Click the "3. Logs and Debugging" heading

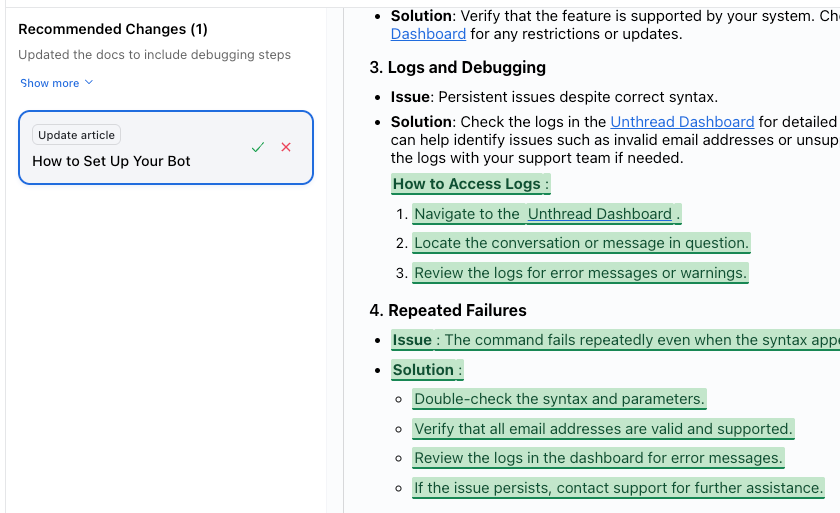[458, 68]
